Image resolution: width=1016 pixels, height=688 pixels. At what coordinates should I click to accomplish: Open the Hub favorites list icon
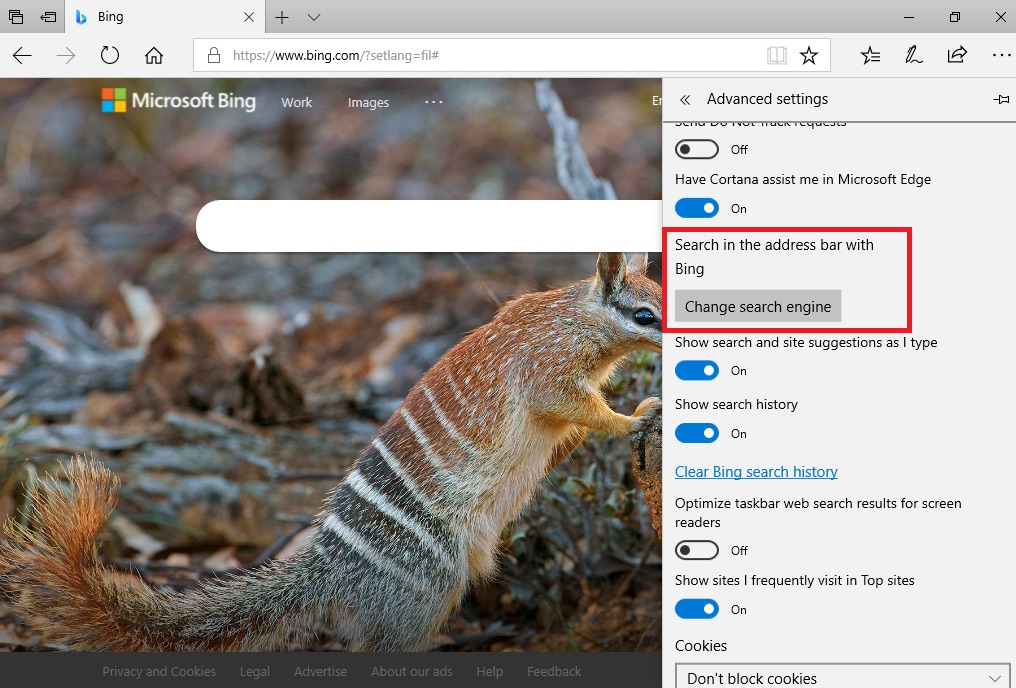(870, 56)
